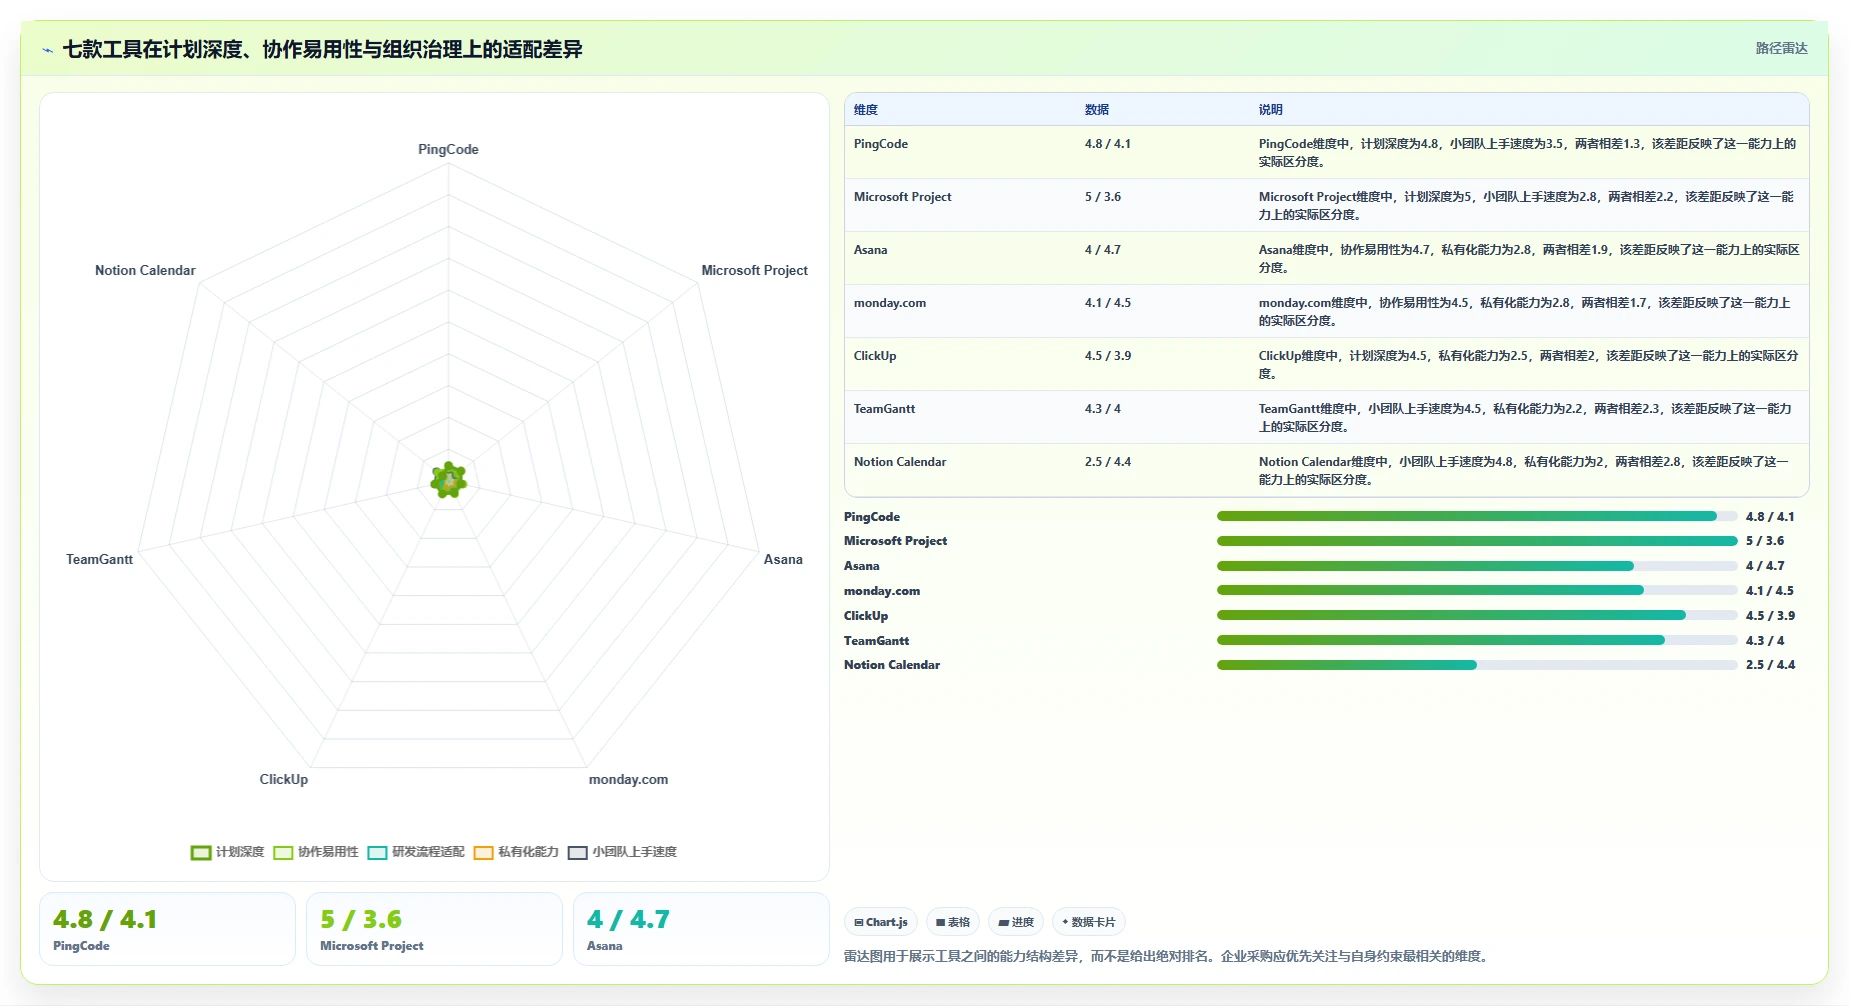
Task: Select the PingCode cell in the table
Action: point(881,144)
